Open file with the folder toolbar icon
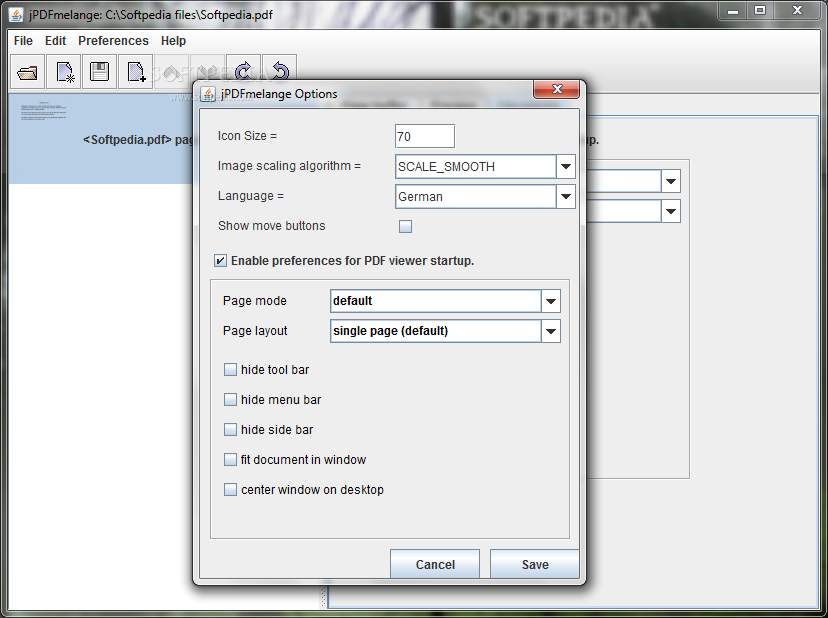Screen dimensions: 828x618 27,72
